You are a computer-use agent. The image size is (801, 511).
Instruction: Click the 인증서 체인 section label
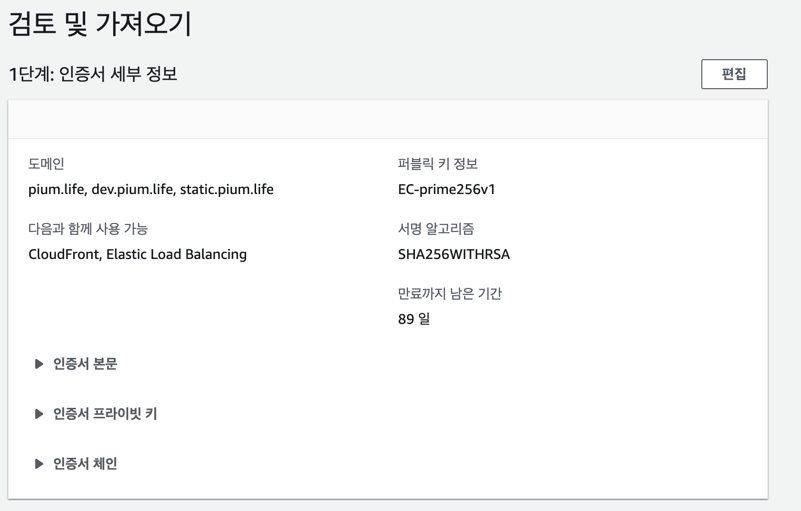(85, 463)
